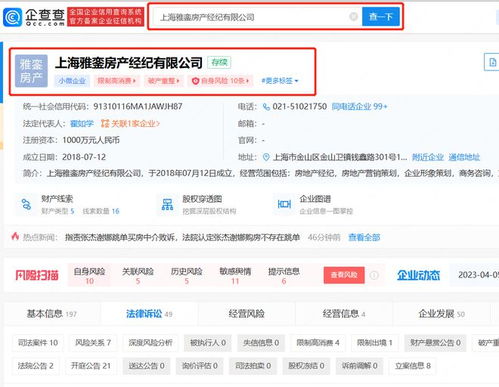Open legal representative 霍如学 link
499x387 pixels.
pyautogui.click(x=81, y=124)
